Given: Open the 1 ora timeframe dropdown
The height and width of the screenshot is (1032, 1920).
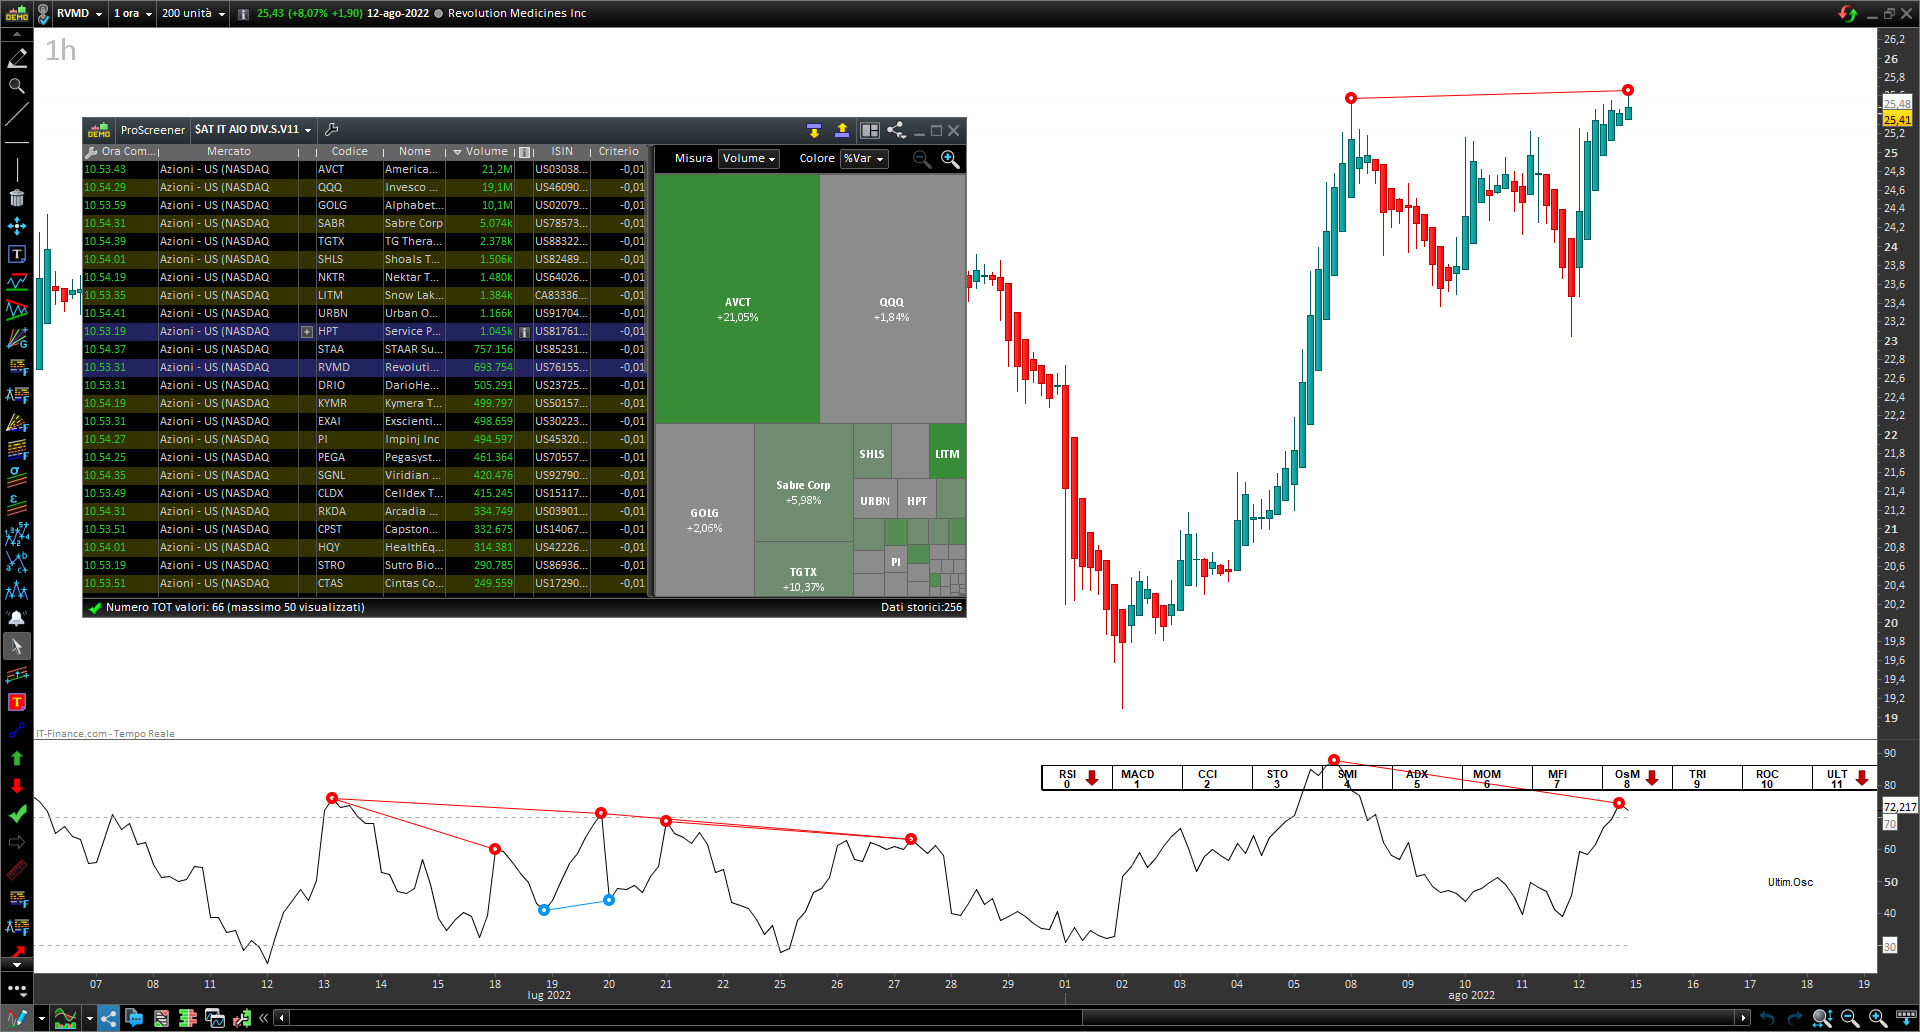Looking at the screenshot, I should (x=133, y=13).
